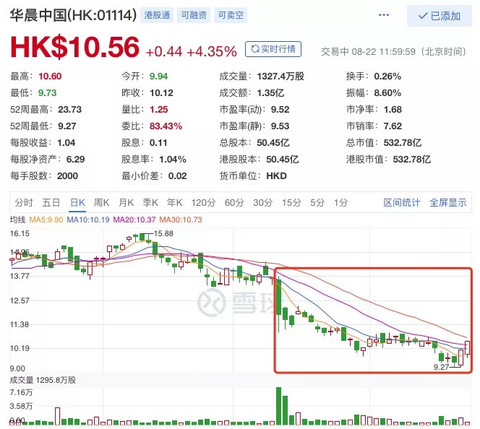Select the 日K chart tab
Image resolution: width=480 pixels, height=429 pixels.
[78, 202]
